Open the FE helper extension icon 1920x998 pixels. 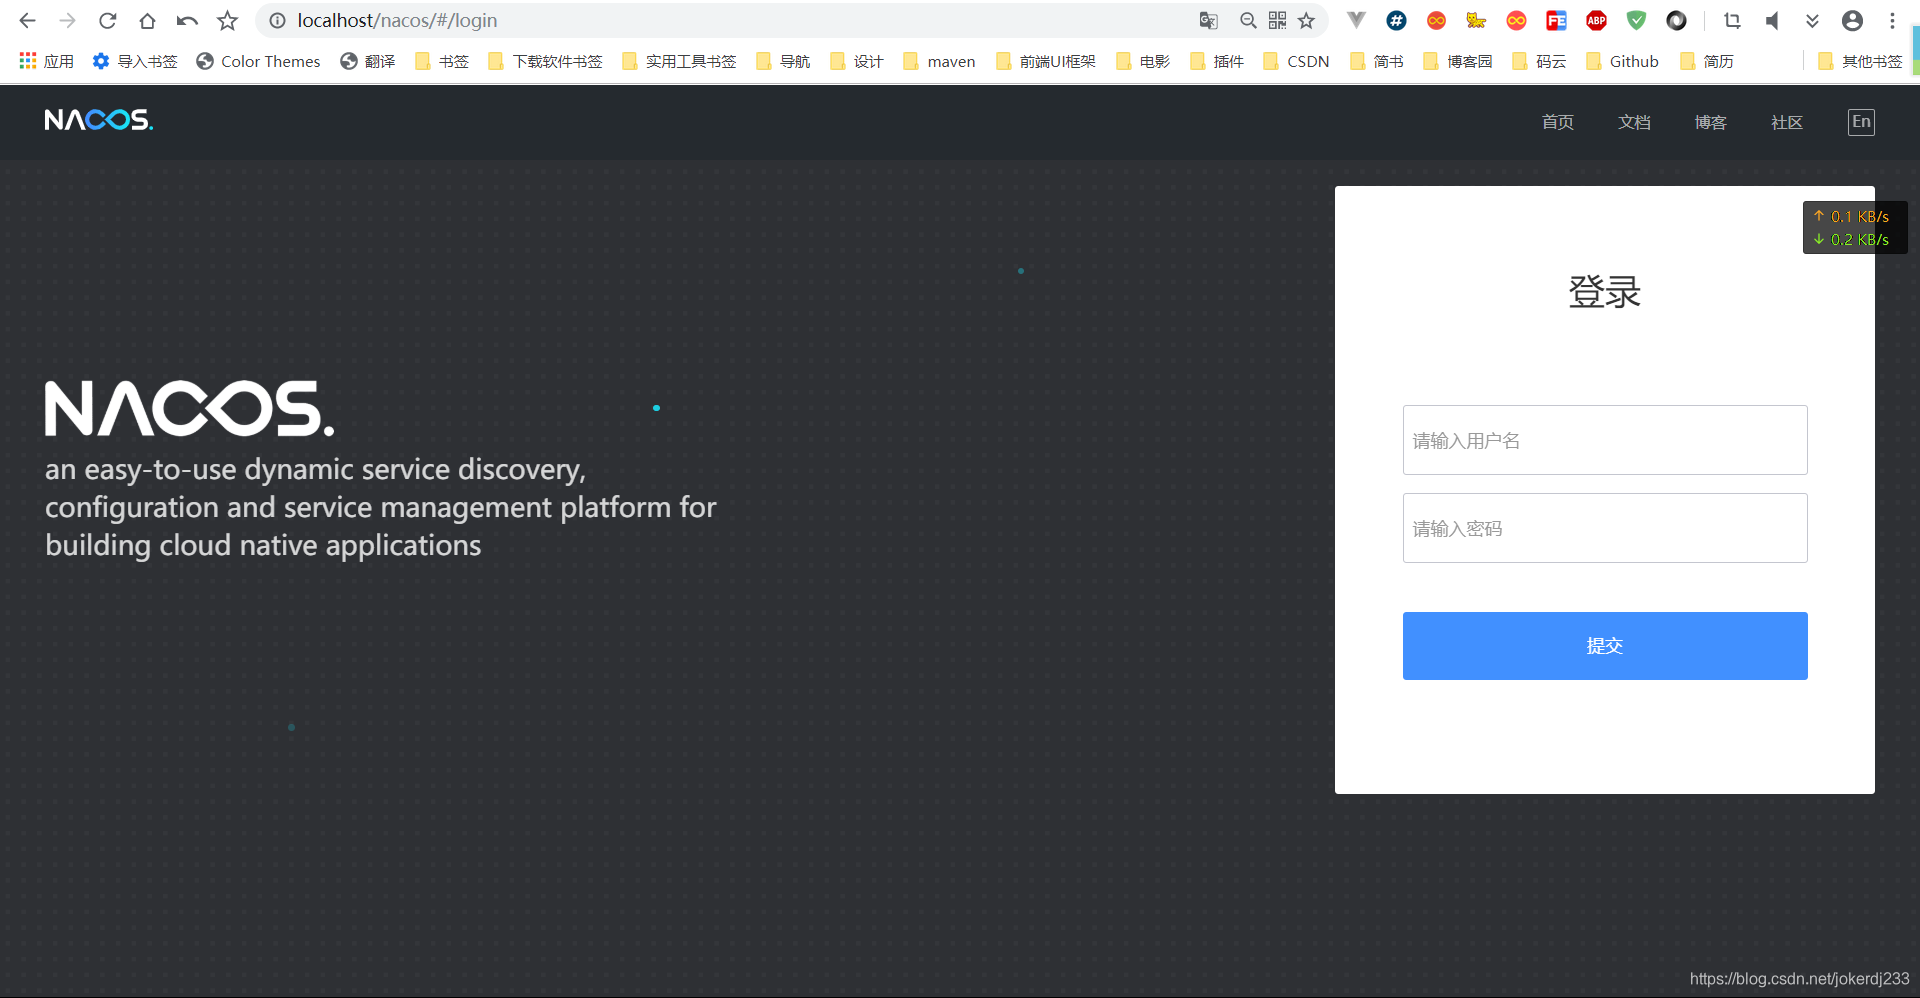1556,20
